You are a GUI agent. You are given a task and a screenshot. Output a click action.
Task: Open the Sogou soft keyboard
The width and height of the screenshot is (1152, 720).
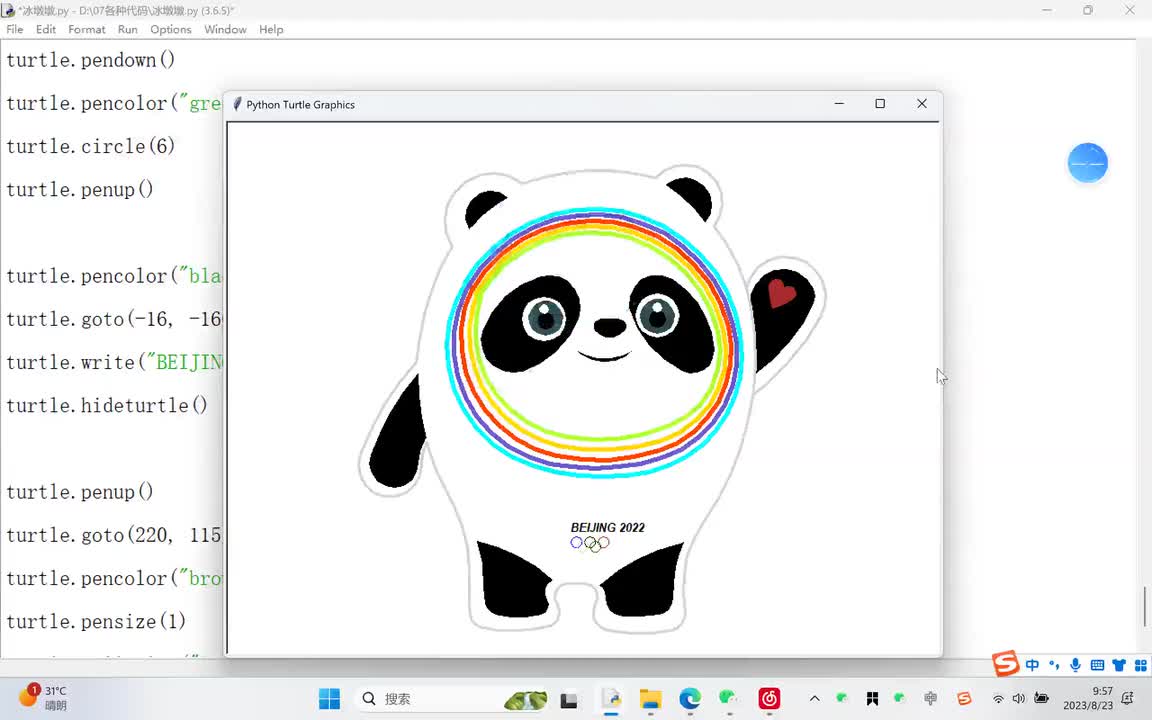coord(1097,666)
